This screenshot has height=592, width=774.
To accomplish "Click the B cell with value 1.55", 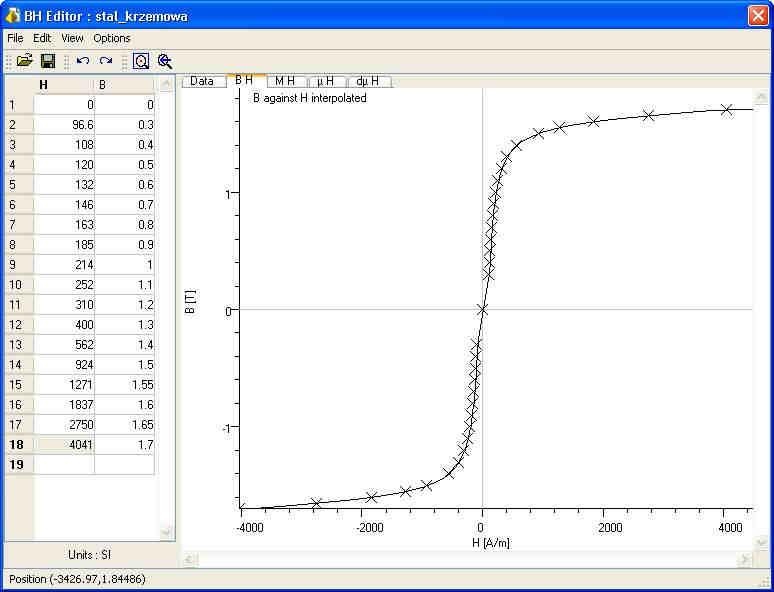I will click(x=124, y=385).
